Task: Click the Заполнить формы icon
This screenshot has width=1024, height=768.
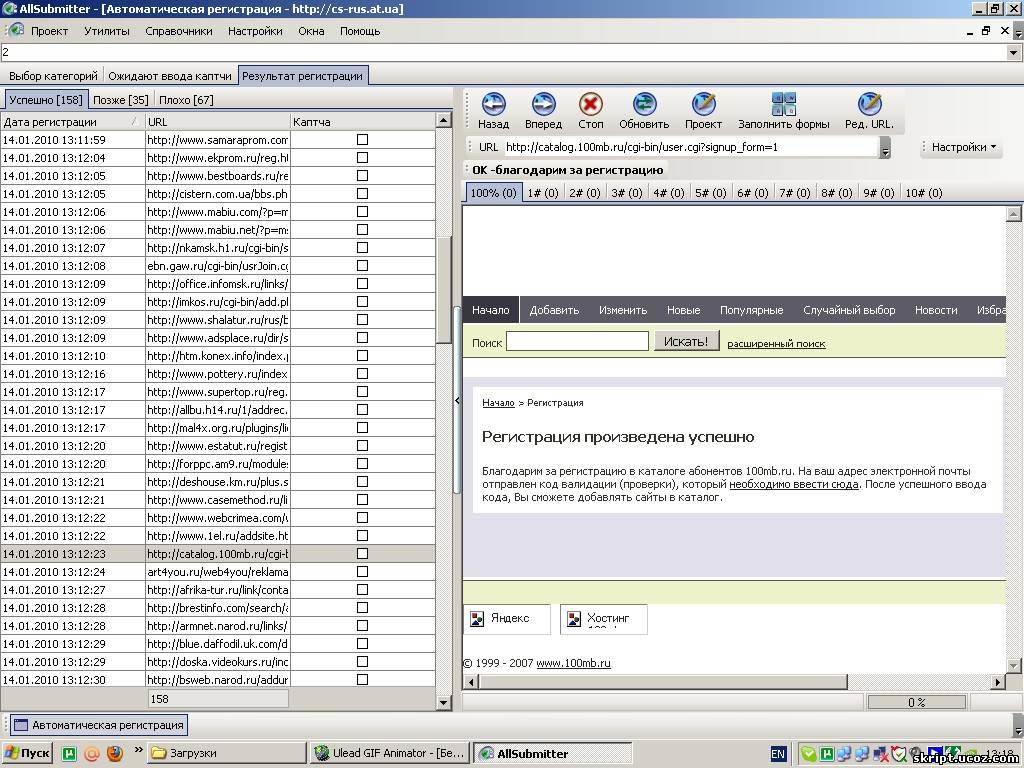Action: point(784,104)
